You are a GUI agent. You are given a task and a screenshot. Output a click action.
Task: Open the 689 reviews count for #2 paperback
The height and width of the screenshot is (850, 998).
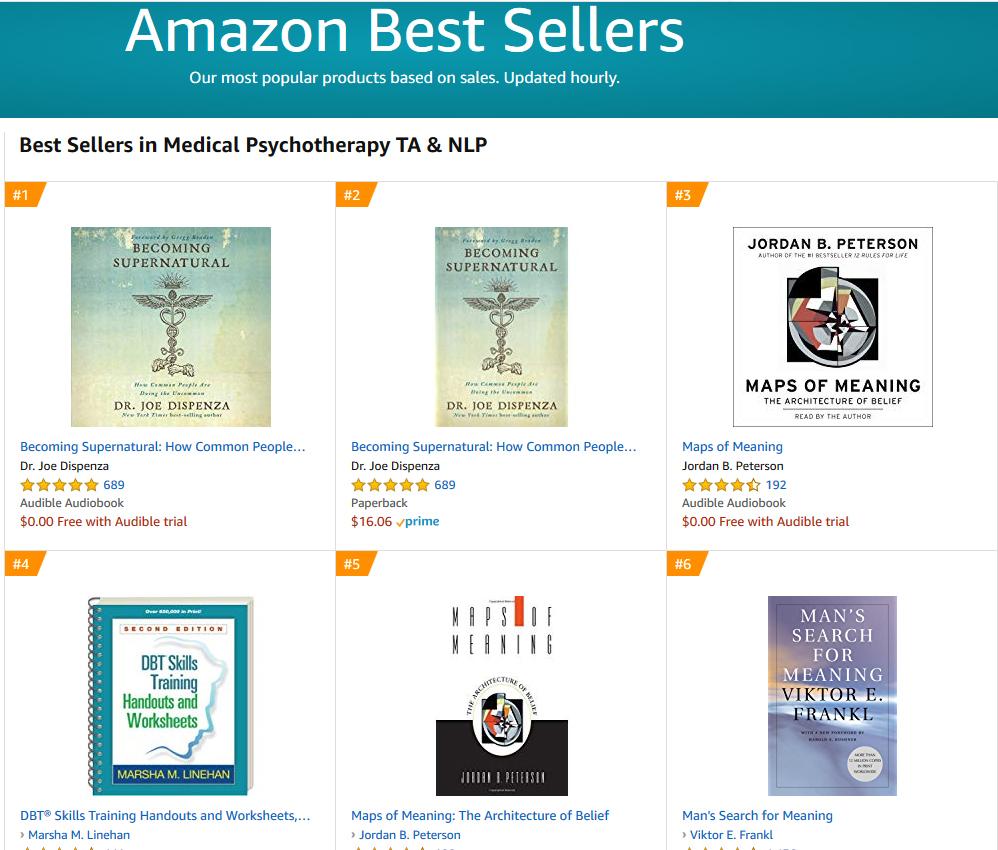tap(445, 485)
